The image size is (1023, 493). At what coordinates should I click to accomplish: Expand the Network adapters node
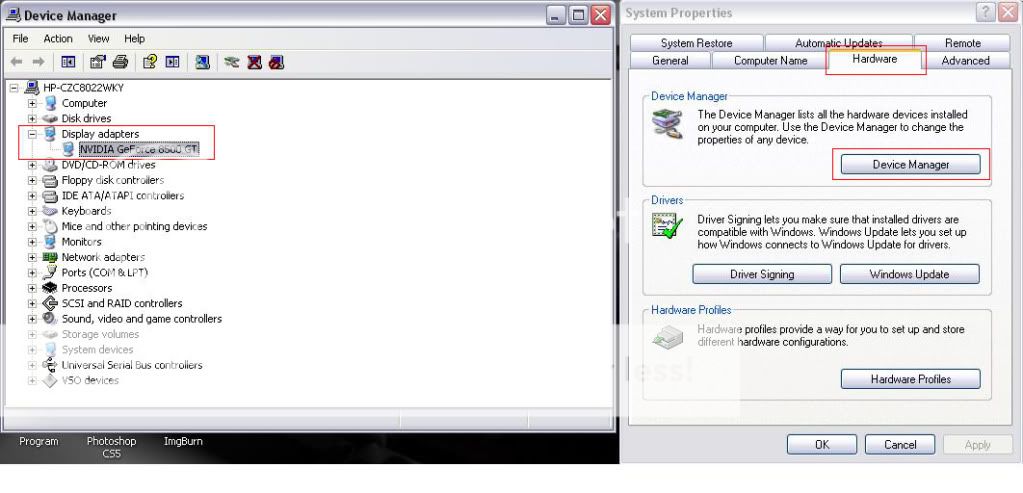(32, 257)
